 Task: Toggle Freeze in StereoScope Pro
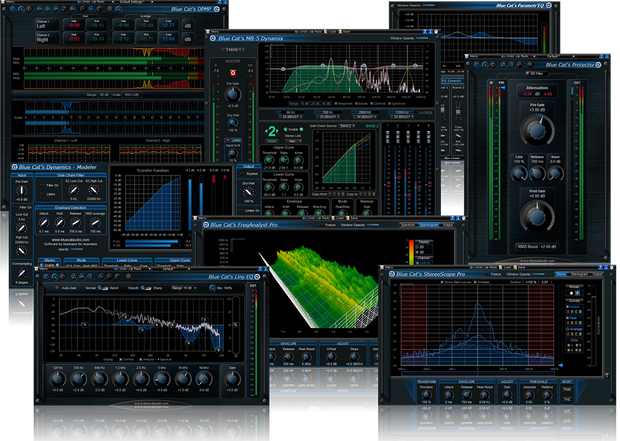pyautogui.click(x=493, y=274)
